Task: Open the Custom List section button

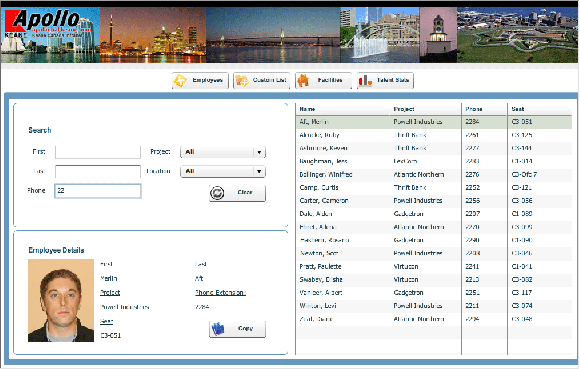Action: pos(262,80)
